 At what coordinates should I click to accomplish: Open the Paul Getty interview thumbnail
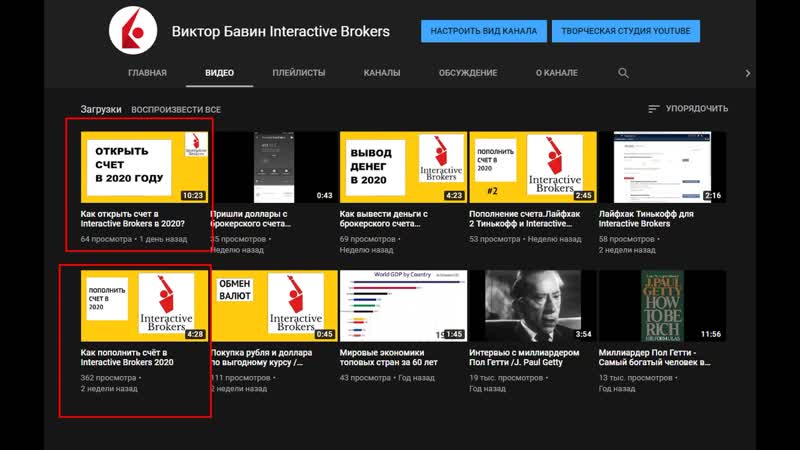533,306
